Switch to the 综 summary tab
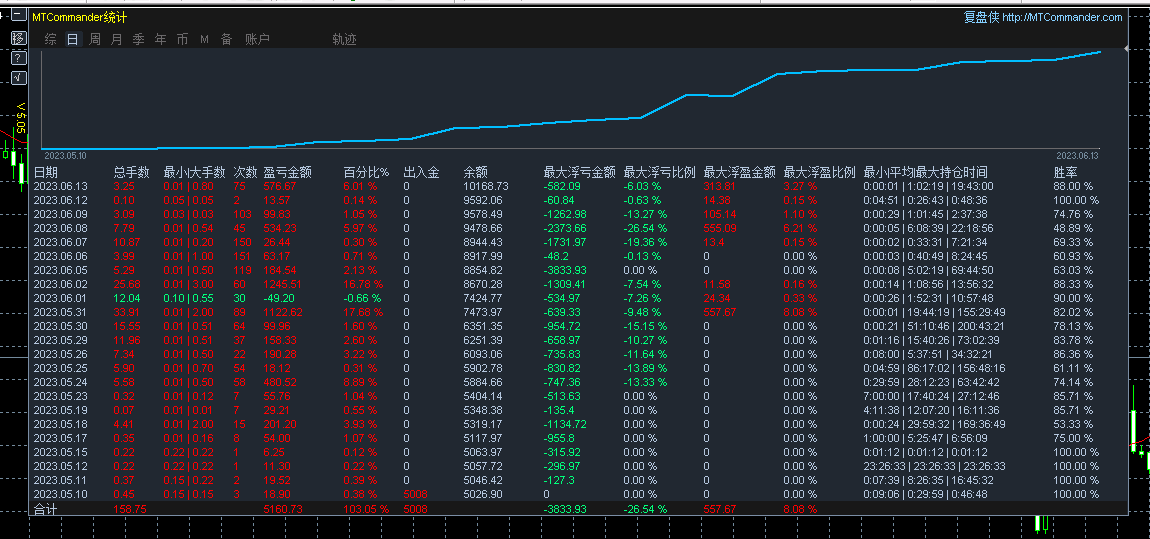The width and height of the screenshot is (1150, 539). [51, 40]
